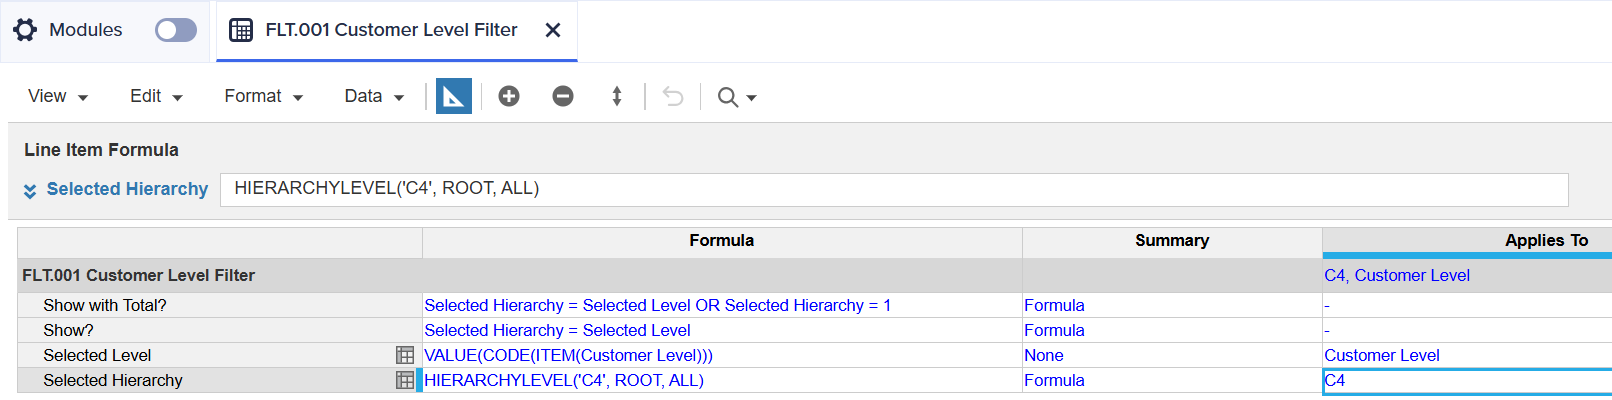Screen dimensions: 1612x400
Task: Click the undo arrow icon
Action: click(x=673, y=96)
